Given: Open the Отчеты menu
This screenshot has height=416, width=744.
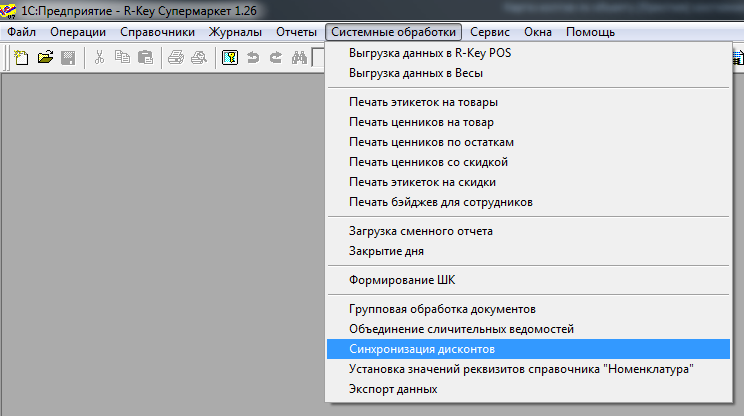Looking at the screenshot, I should (295, 32).
